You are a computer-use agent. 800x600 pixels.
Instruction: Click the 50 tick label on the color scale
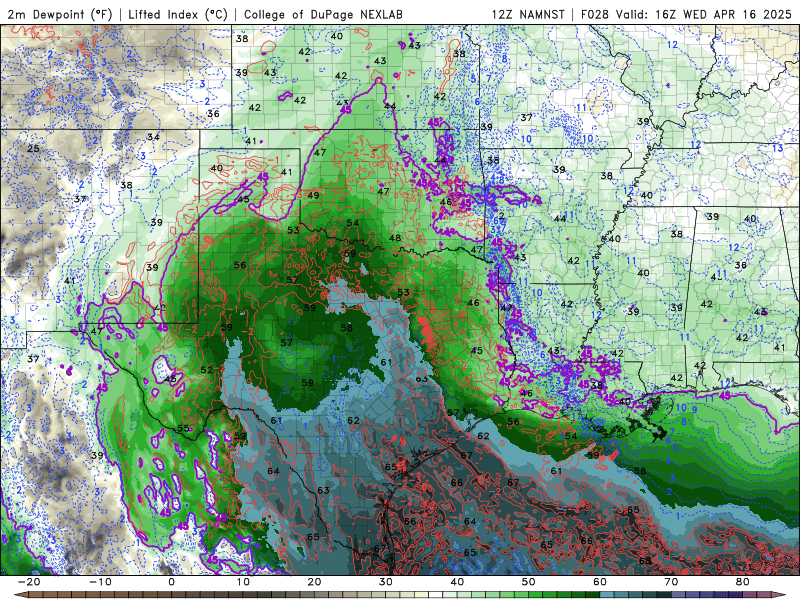pos(529,582)
